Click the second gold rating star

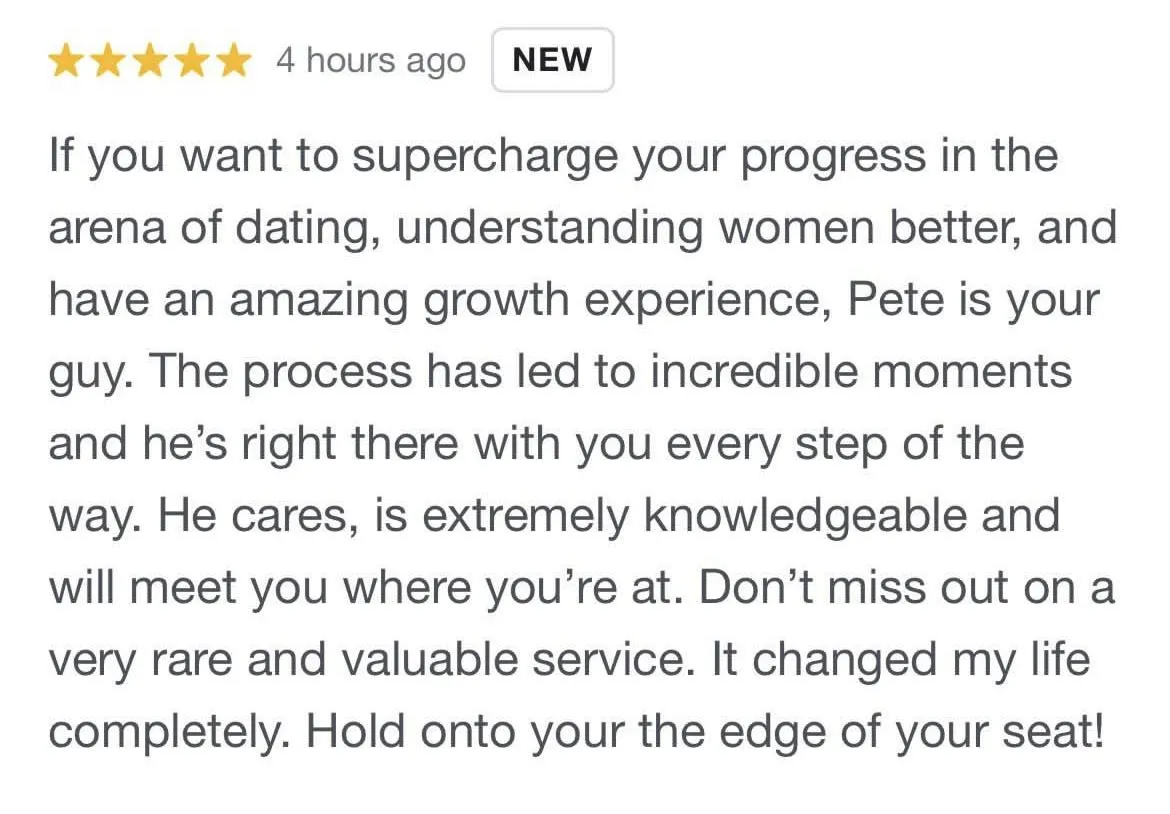point(108,60)
